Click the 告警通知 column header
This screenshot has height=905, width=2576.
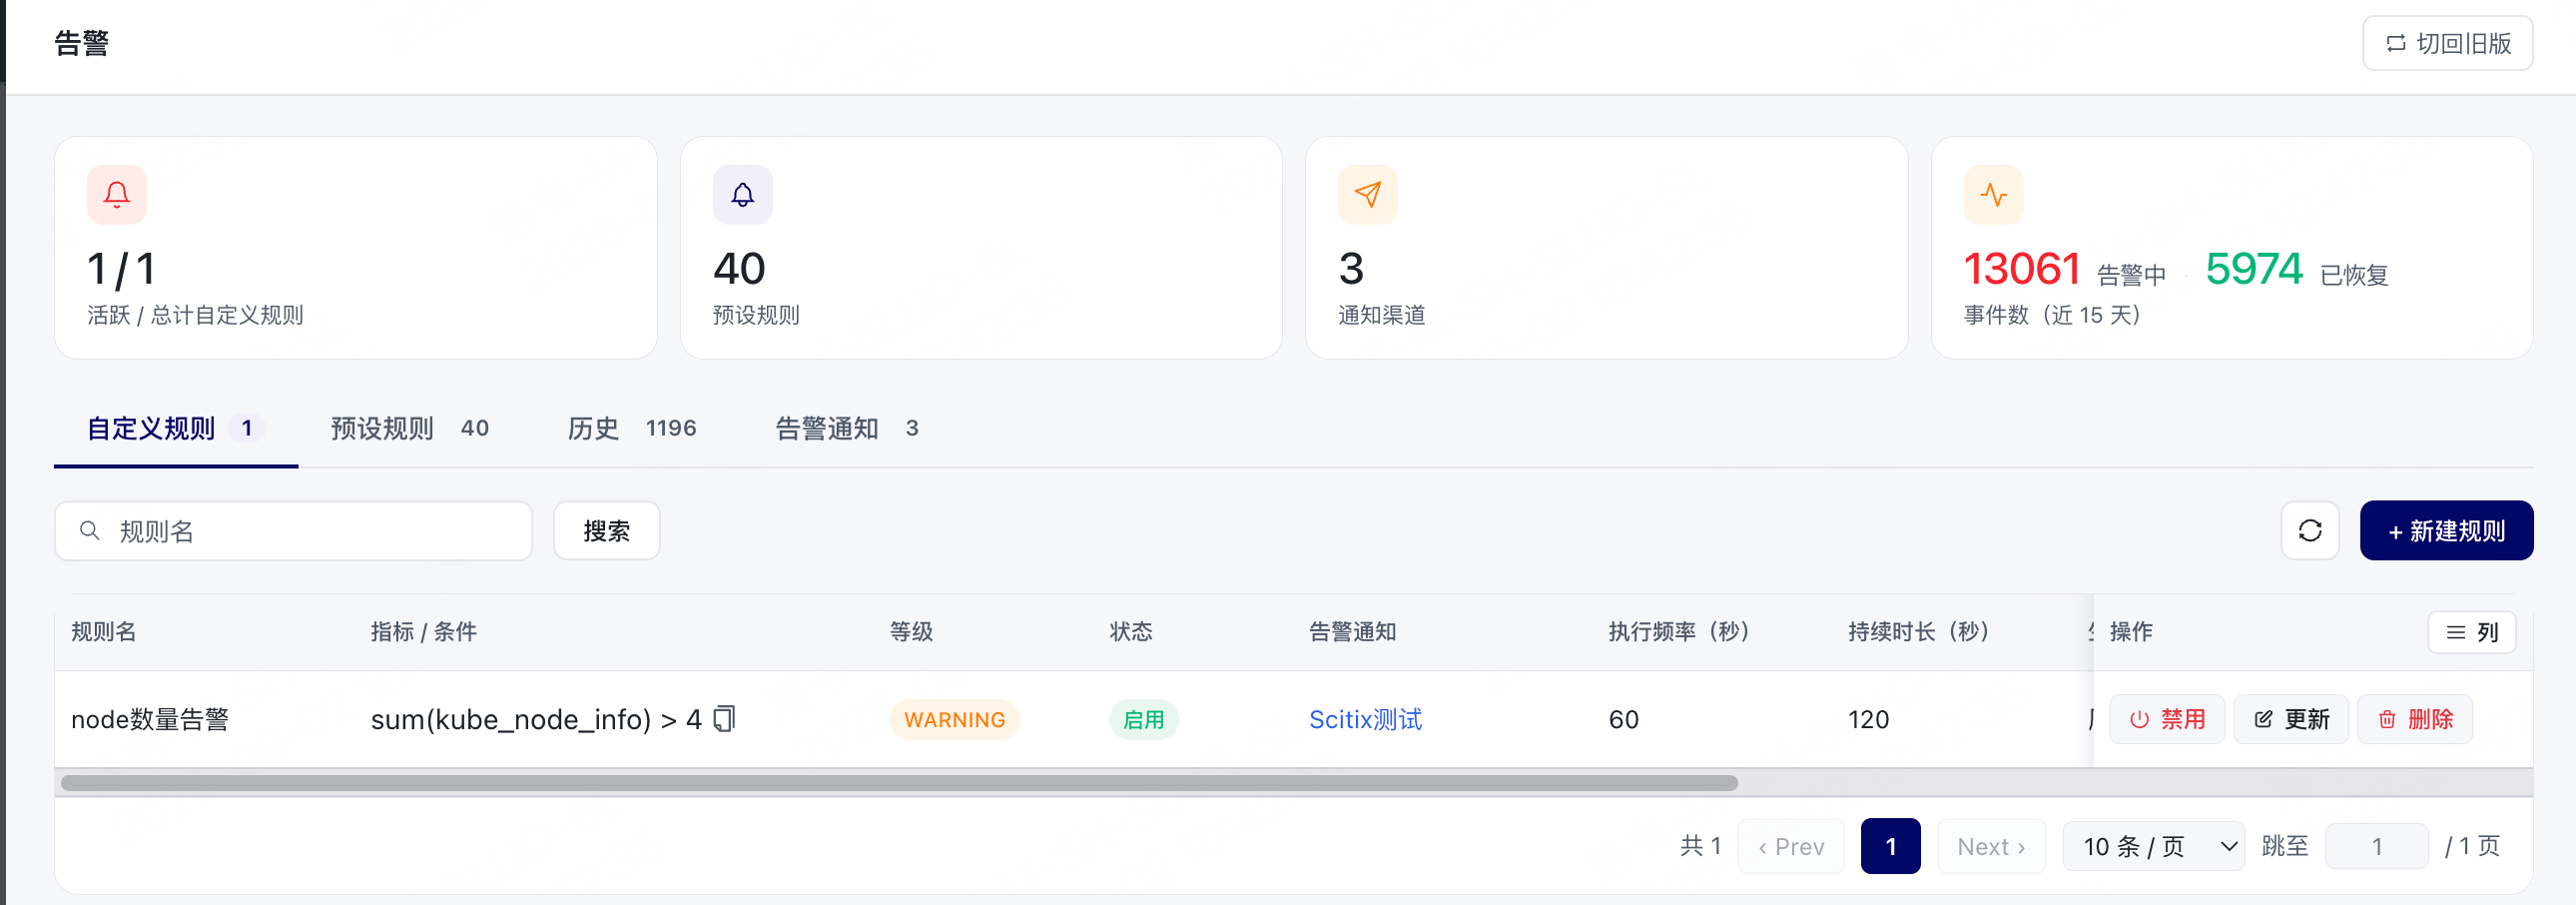pos(1352,632)
